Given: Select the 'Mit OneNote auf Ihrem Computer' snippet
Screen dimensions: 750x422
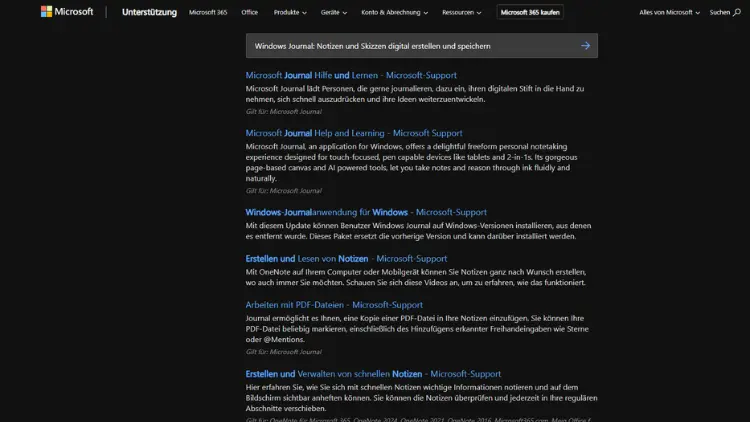Looking at the screenshot, I should [416, 277].
